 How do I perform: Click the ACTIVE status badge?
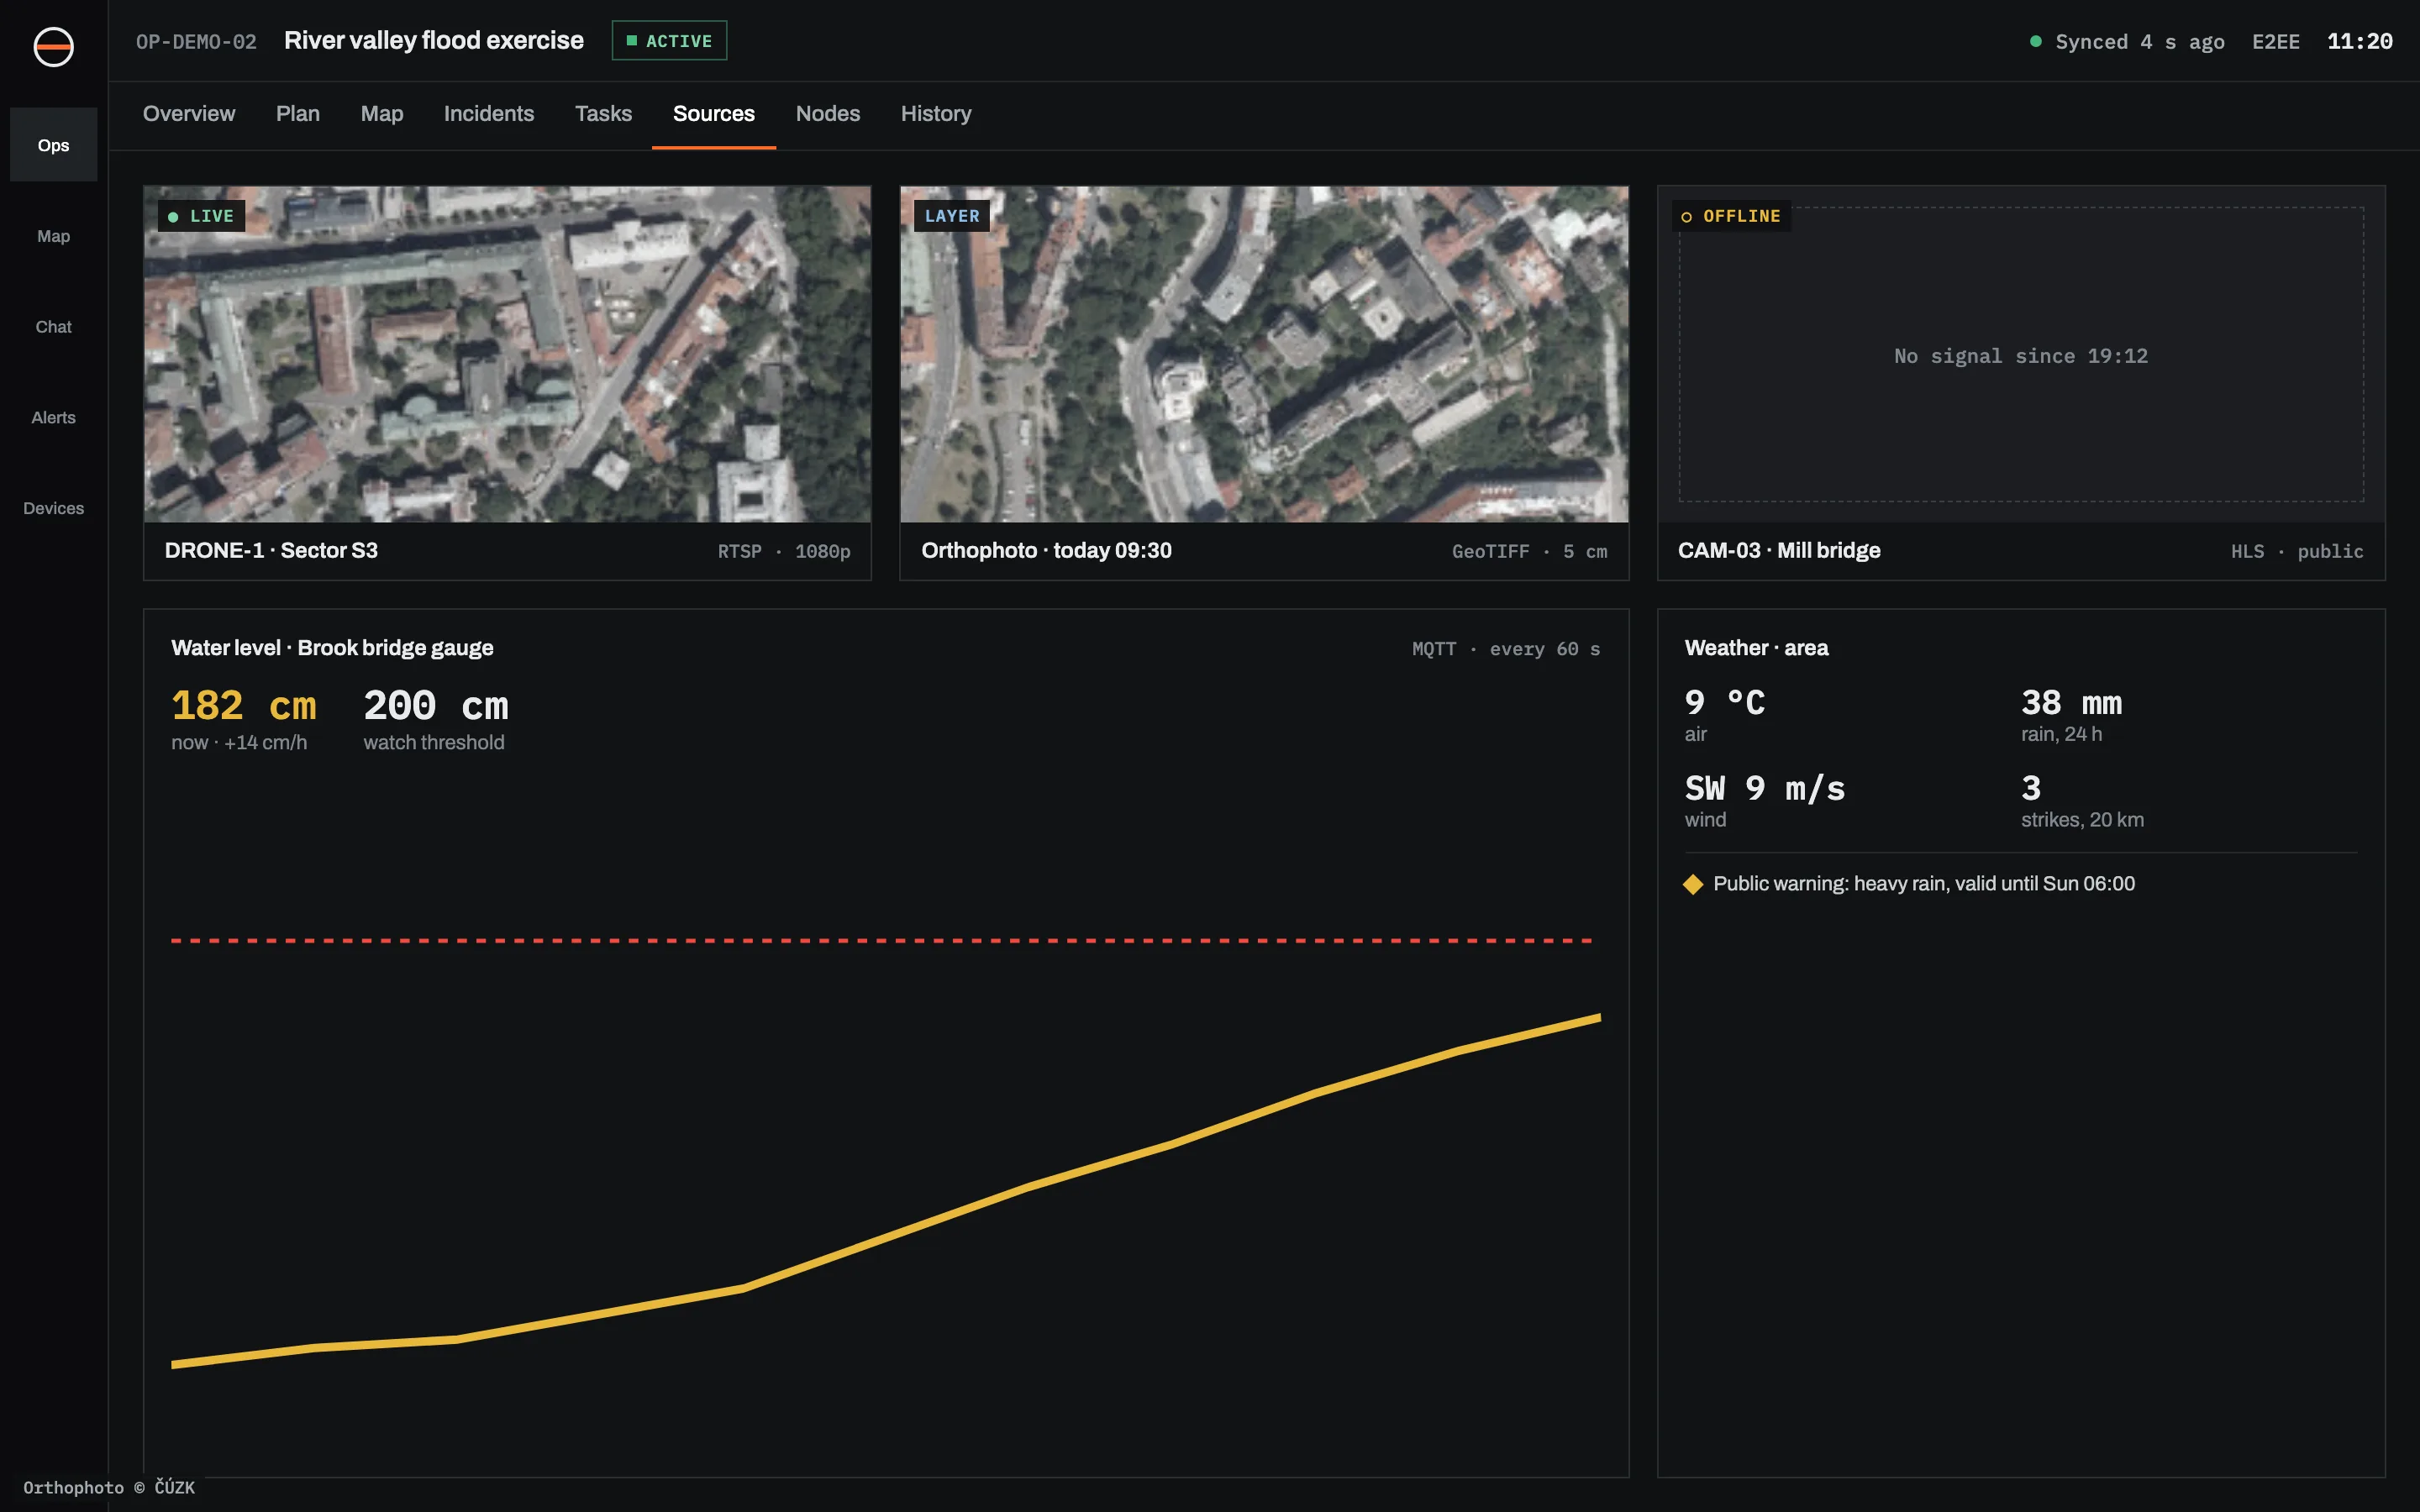[x=669, y=41]
